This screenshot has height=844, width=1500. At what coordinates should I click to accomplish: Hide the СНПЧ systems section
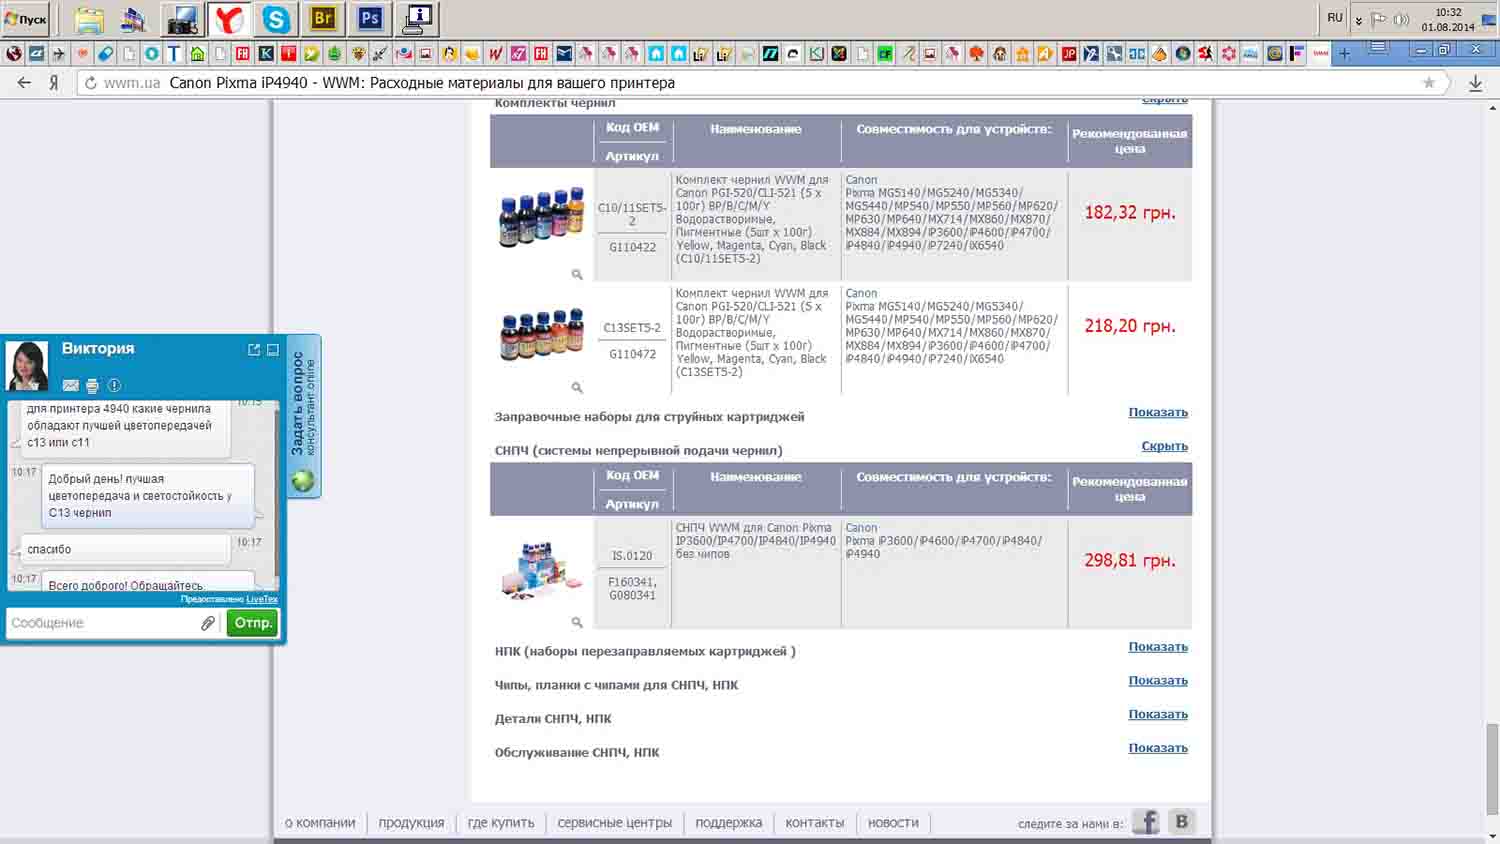tap(1165, 446)
